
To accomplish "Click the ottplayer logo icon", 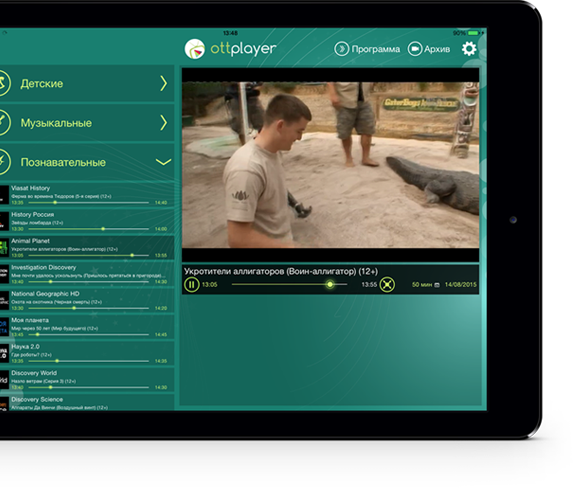I will [194, 49].
